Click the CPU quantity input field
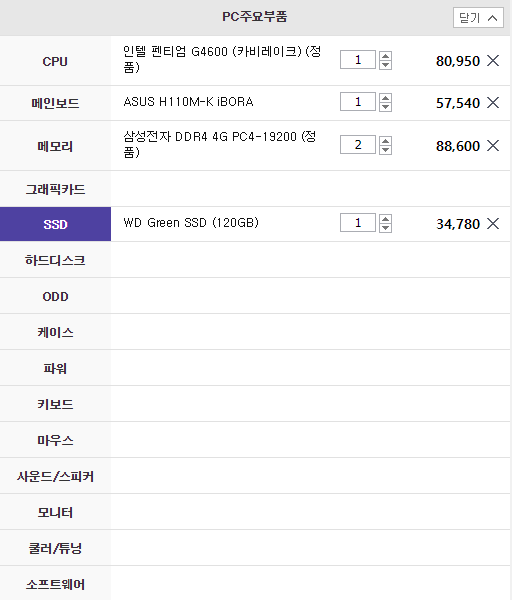512x600 pixels. pyautogui.click(x=358, y=60)
